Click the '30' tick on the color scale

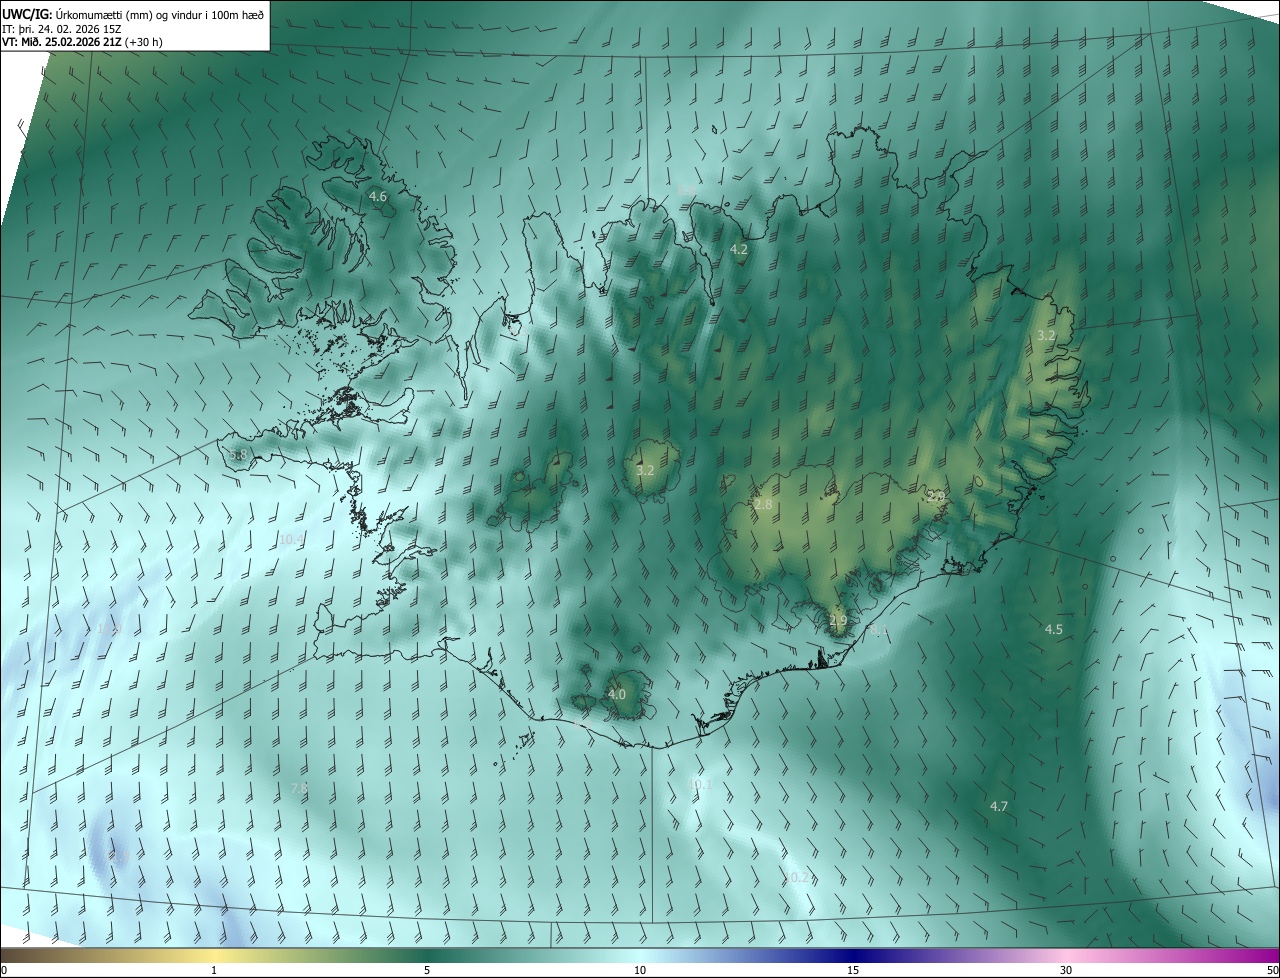point(1066,971)
